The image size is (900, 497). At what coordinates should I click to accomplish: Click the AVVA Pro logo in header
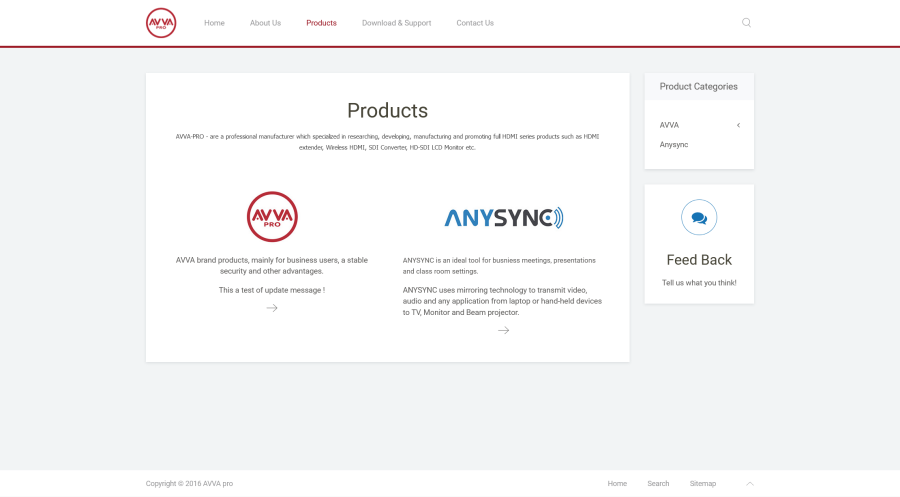click(161, 23)
